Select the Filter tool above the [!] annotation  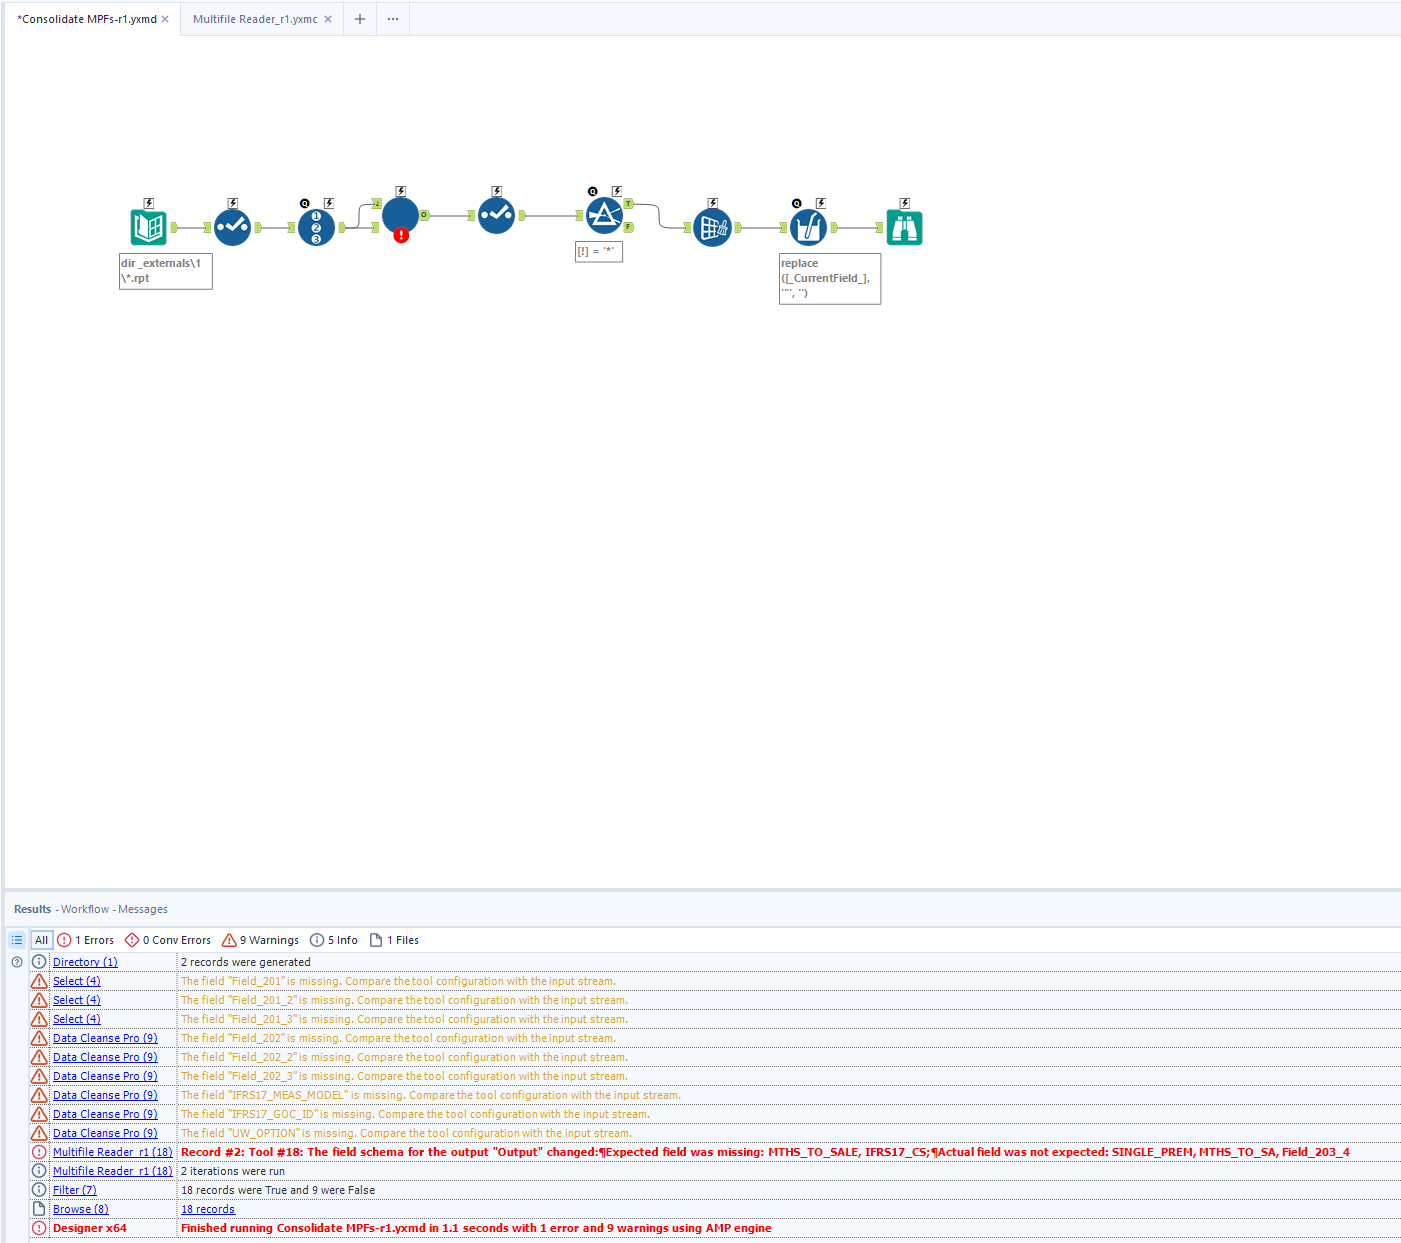click(605, 214)
